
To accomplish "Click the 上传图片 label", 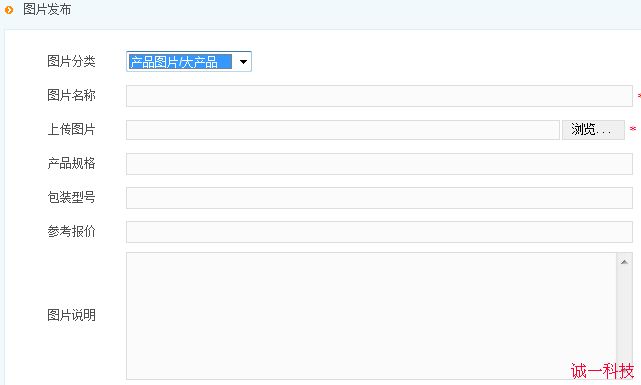I will click(72, 130).
